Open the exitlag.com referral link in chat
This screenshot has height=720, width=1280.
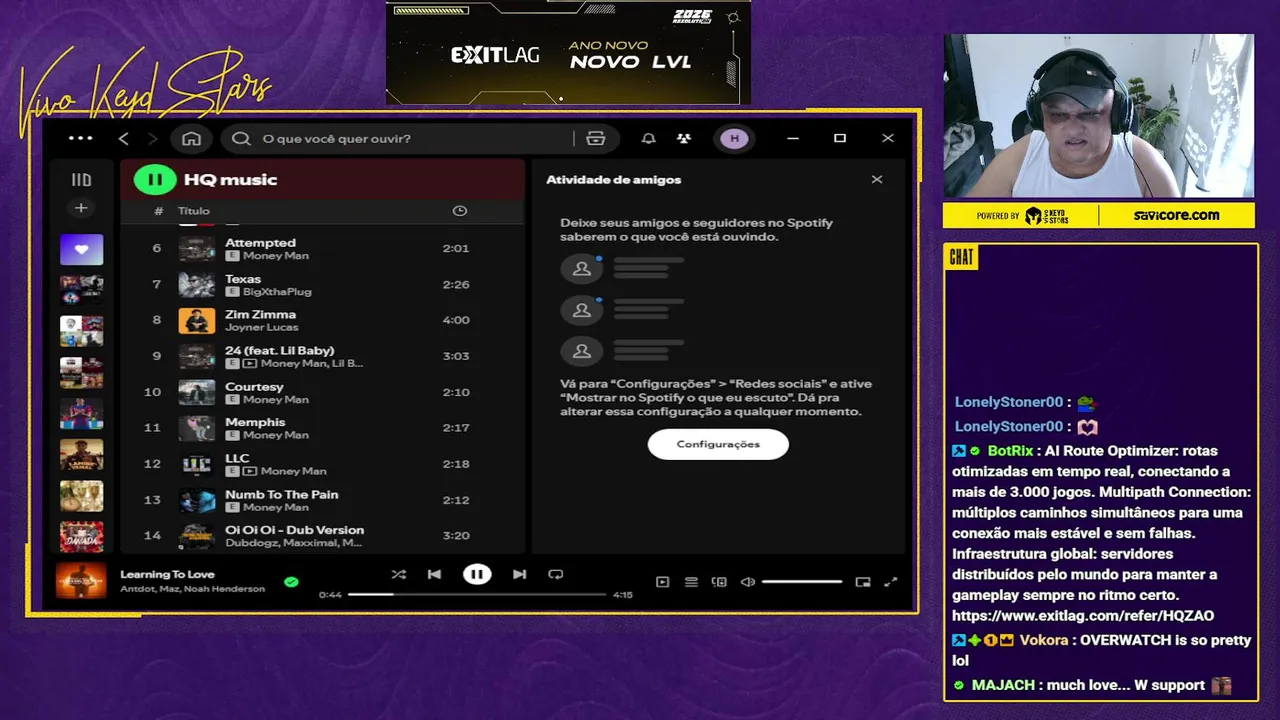1083,616
